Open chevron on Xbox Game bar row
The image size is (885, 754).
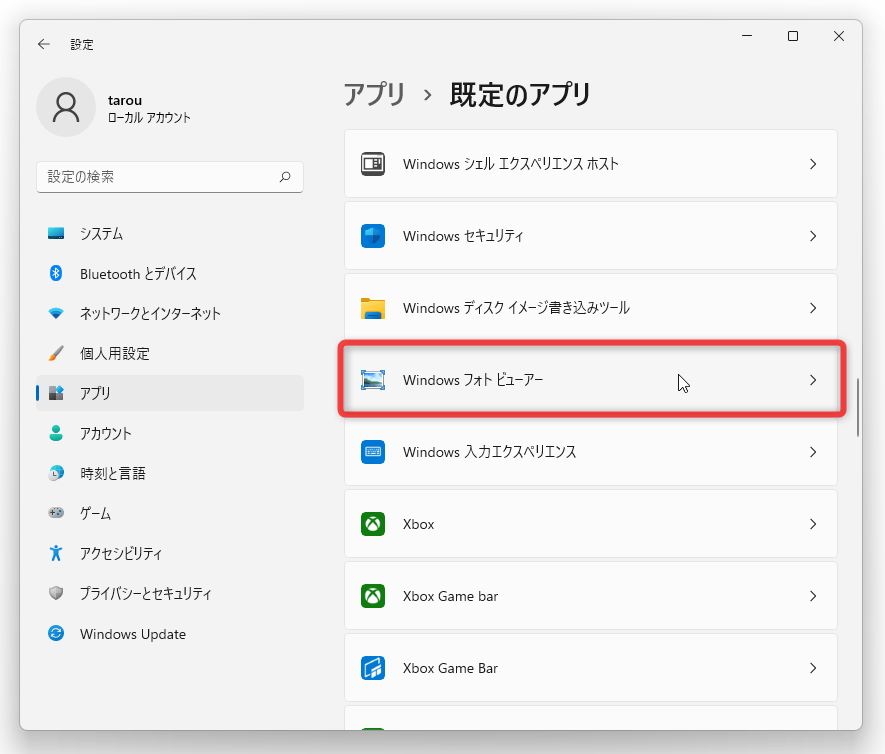pyautogui.click(x=813, y=596)
